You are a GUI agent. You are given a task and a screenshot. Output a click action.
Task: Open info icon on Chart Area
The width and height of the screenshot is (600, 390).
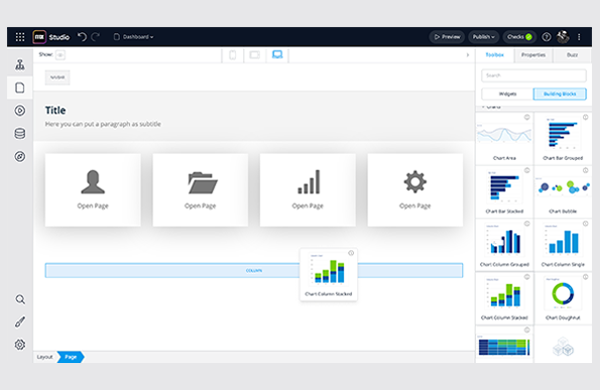pos(527,117)
